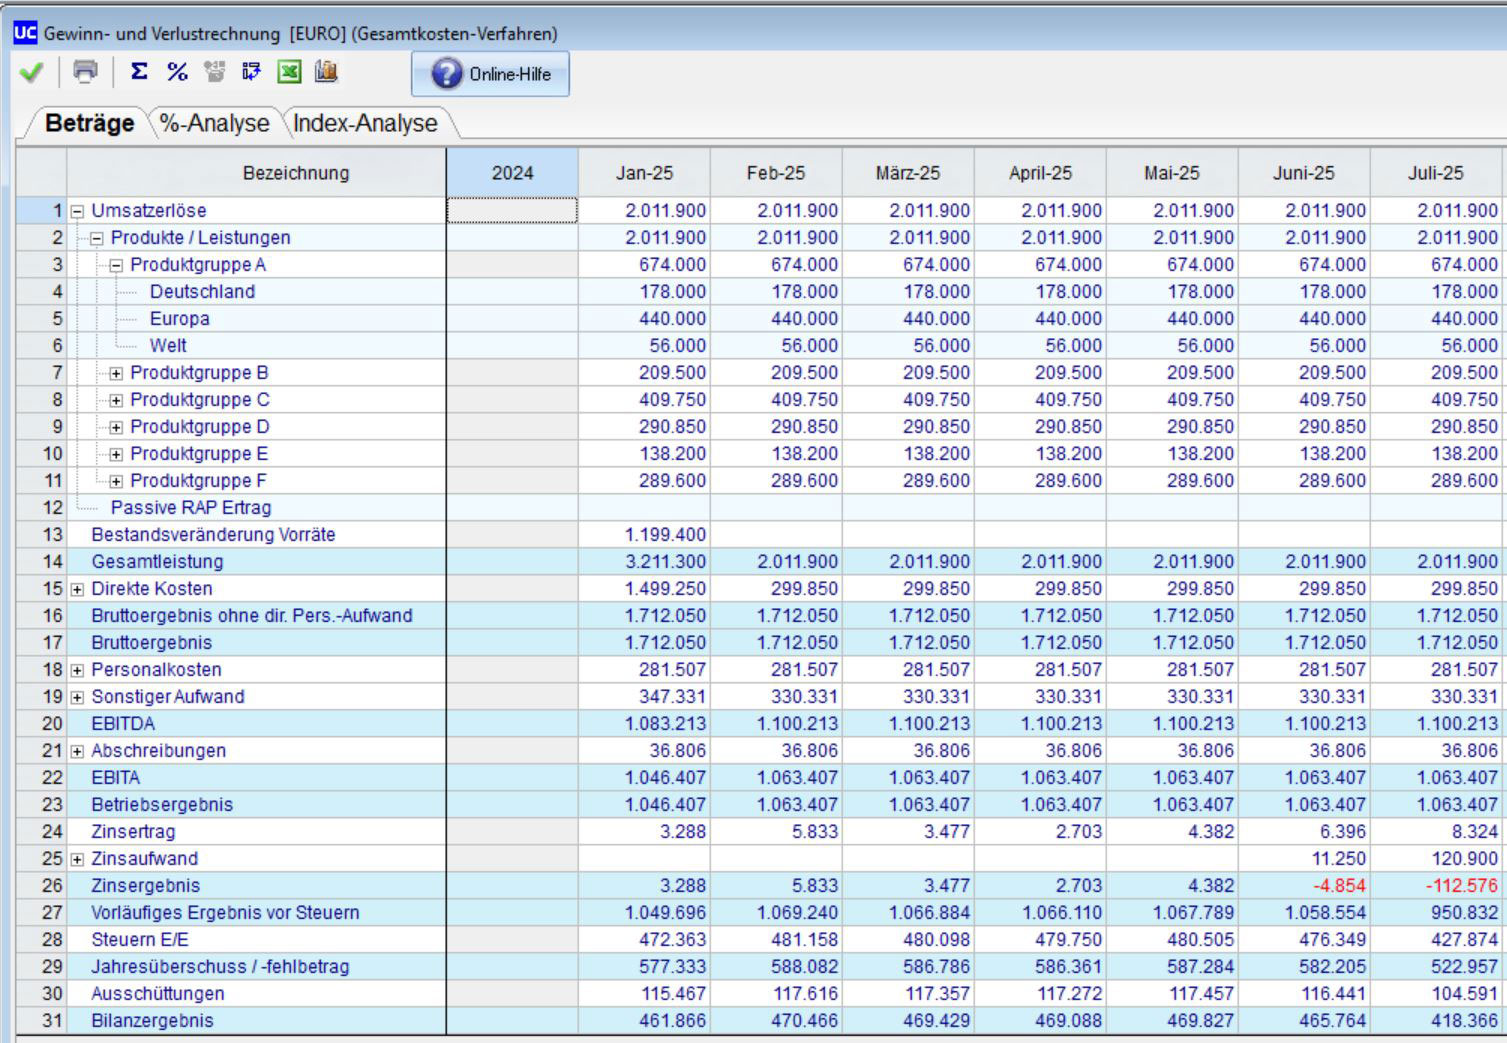Expand the Produktgruppe B node
Image resolution: width=1507 pixels, height=1043 pixels.
click(x=116, y=374)
